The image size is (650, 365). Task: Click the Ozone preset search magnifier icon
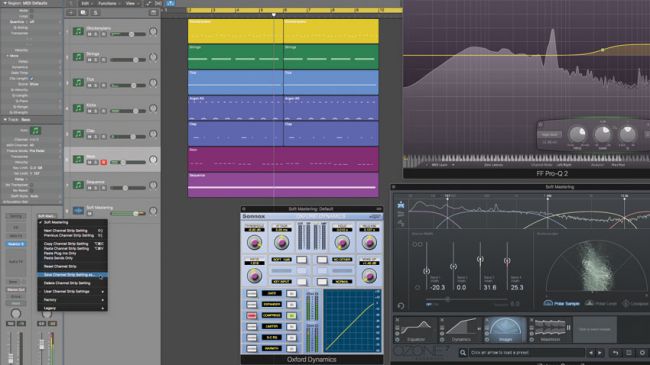pyautogui.click(x=463, y=353)
